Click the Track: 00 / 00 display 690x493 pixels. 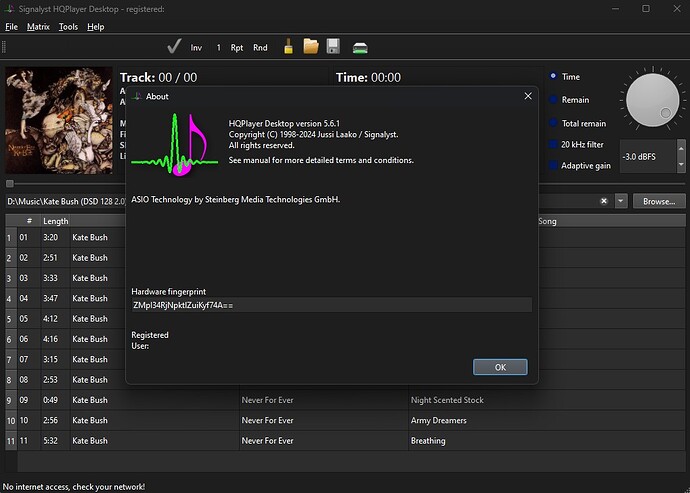point(158,77)
